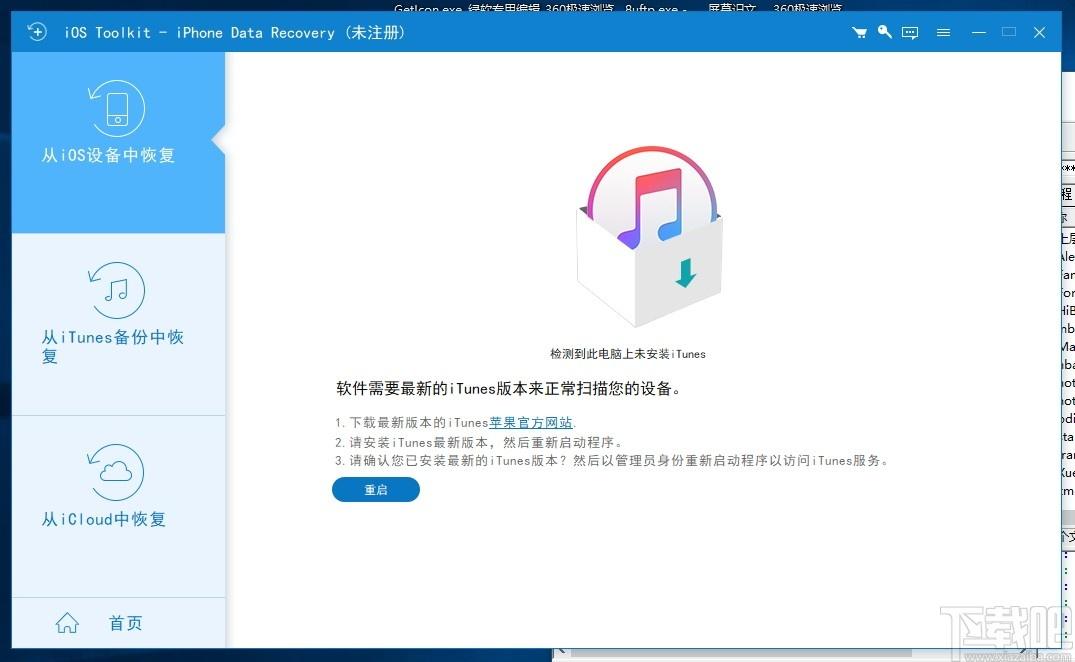
Task: Open the feedback chat bubble icon
Action: [910, 32]
